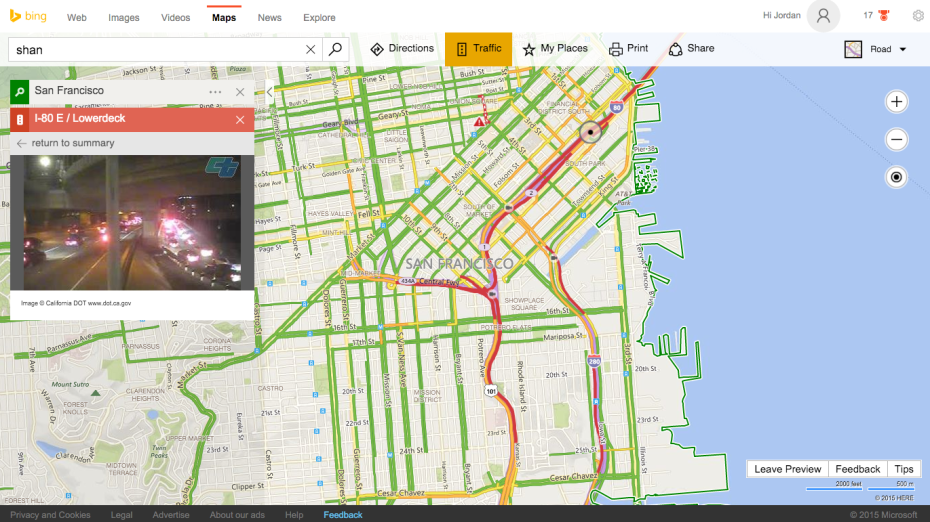
Task: Center map on my location
Action: (x=896, y=177)
